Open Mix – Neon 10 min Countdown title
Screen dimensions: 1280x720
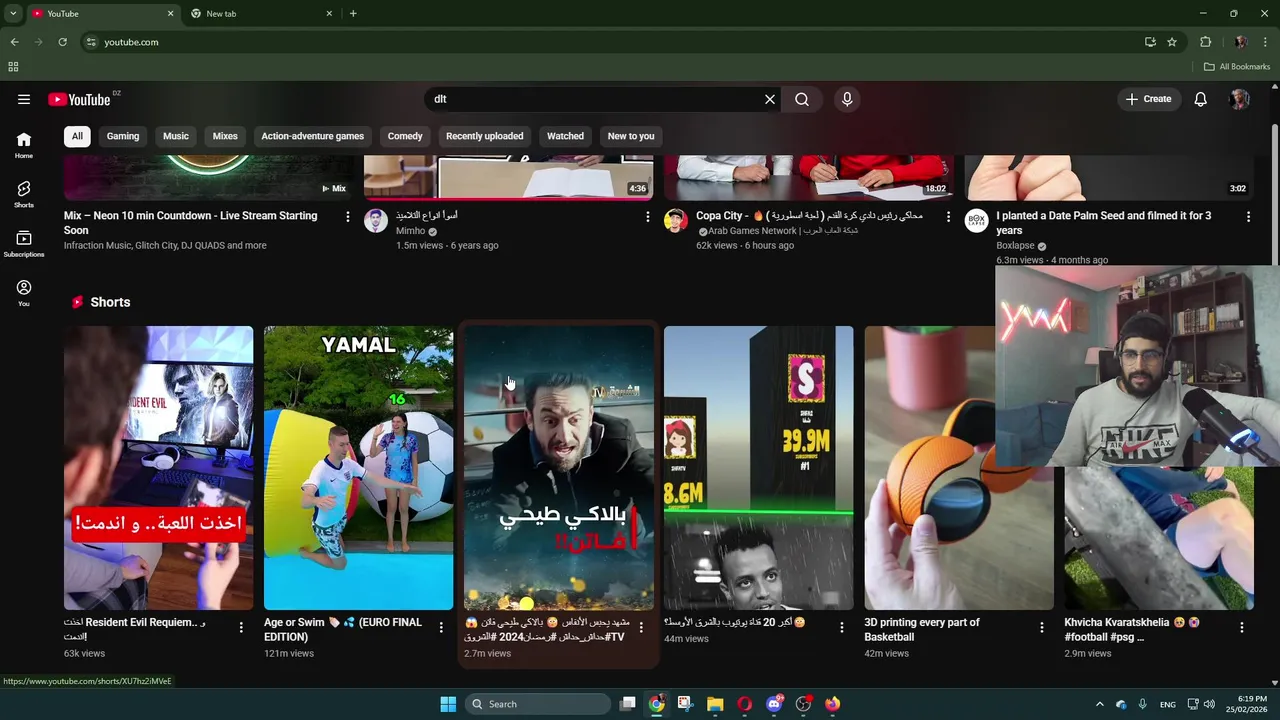click(x=190, y=223)
